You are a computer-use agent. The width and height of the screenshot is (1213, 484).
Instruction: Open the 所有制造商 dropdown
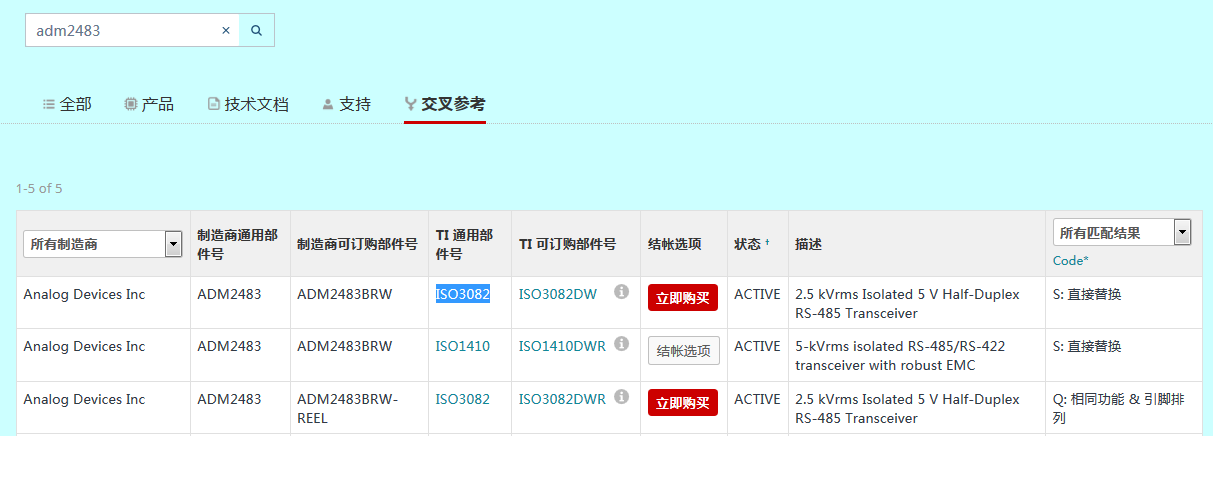tap(103, 243)
